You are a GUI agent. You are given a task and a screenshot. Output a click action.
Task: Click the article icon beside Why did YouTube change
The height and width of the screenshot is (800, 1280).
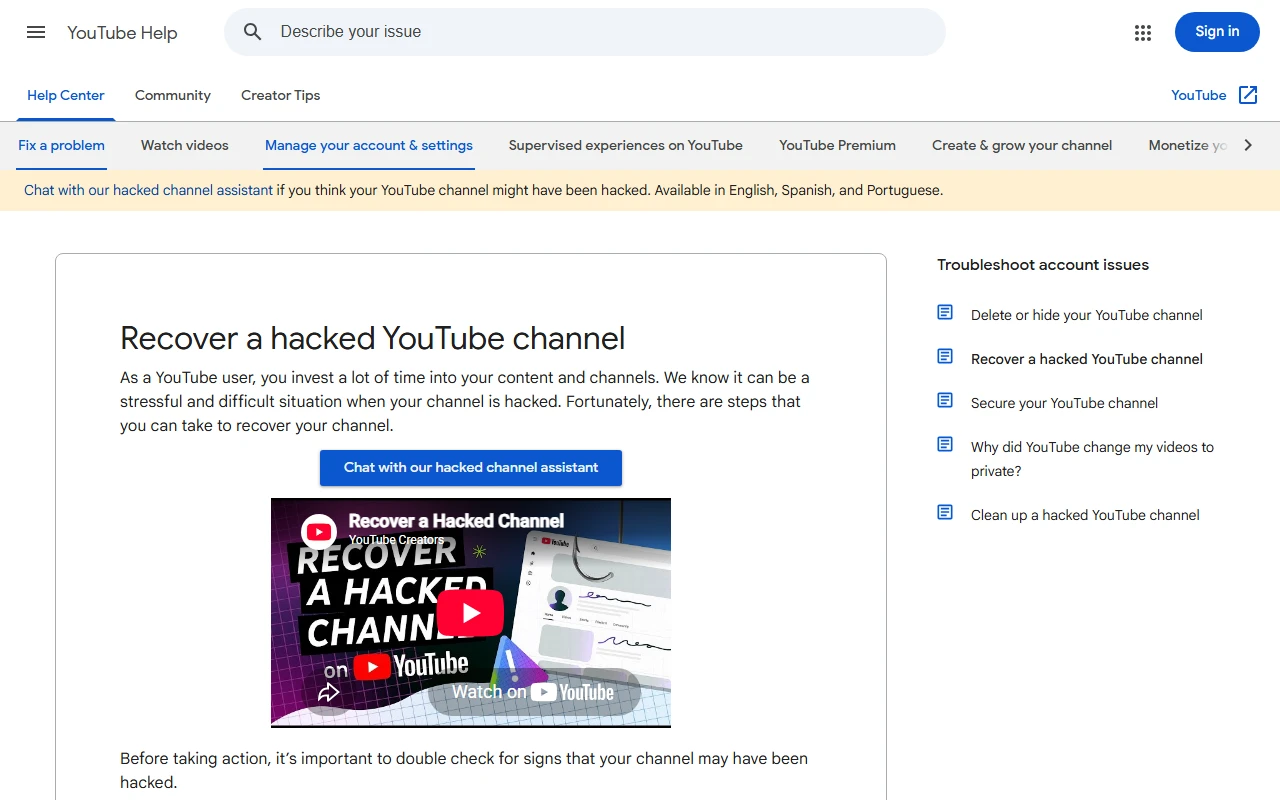[945, 445]
